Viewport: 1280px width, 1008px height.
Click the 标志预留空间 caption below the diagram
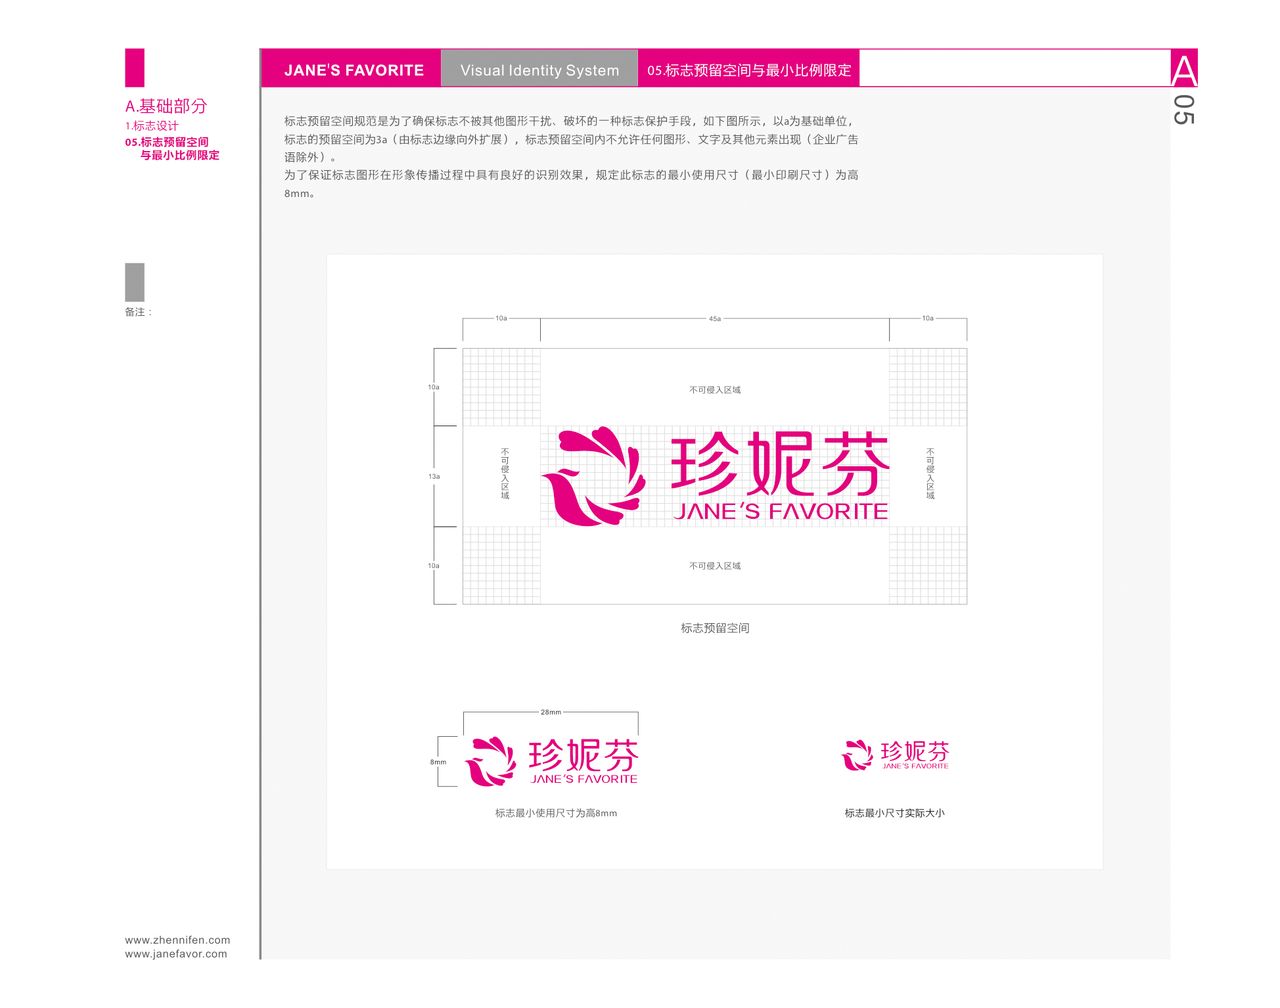coord(714,628)
